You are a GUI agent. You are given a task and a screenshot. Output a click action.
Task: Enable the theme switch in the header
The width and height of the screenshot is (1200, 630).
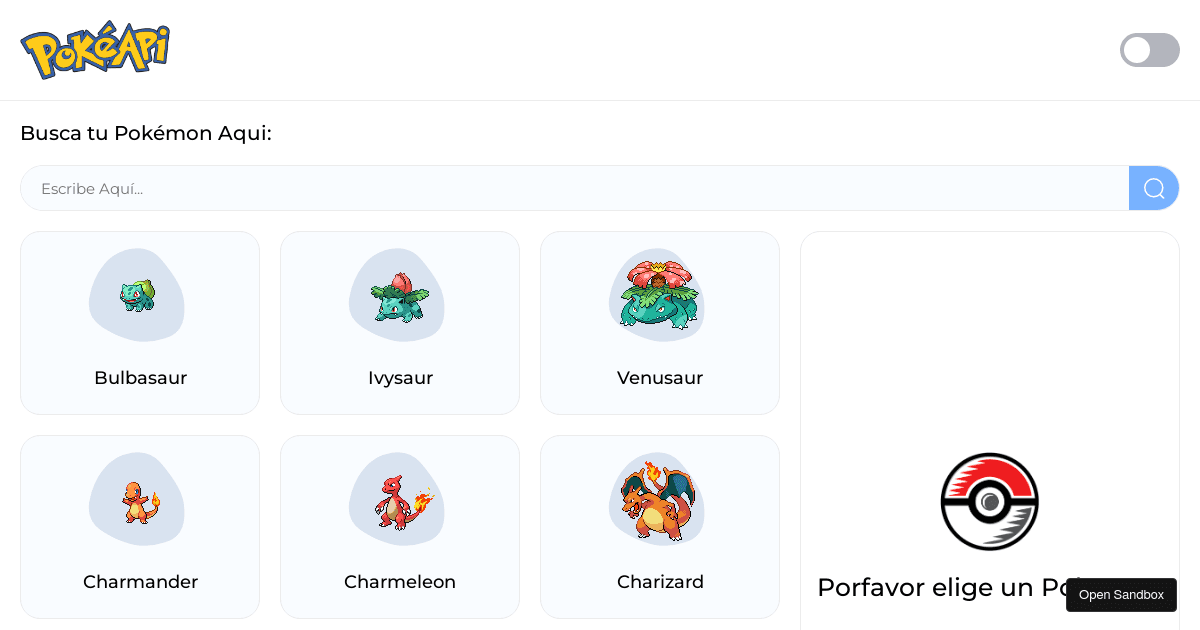[x=1149, y=50]
